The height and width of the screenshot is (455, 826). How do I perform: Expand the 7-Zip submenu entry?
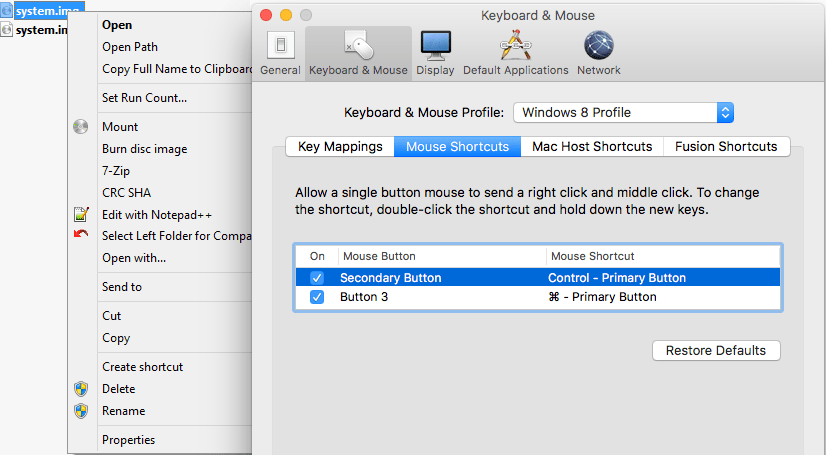click(116, 171)
